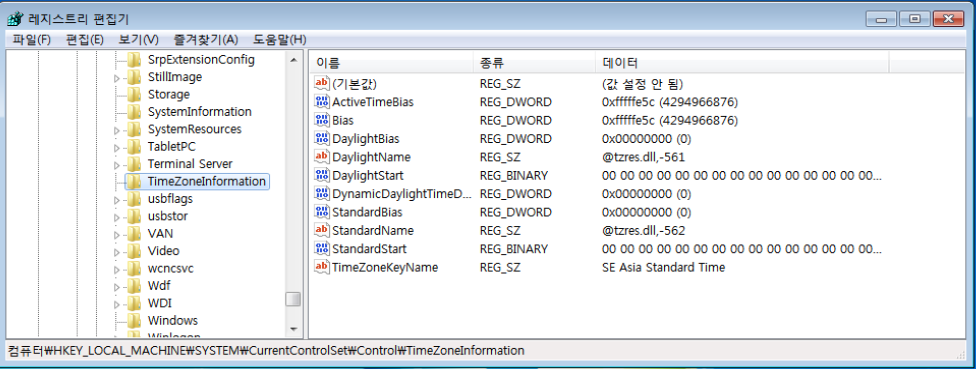Open the 즐겨찾기(A) menu

[206, 39]
